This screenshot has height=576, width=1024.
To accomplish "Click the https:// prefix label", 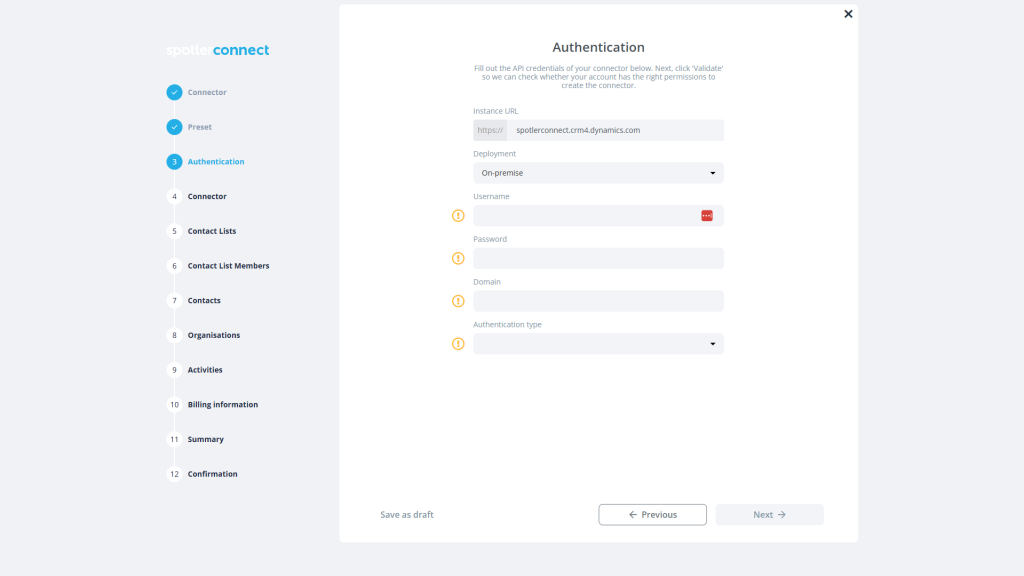I will [490, 130].
